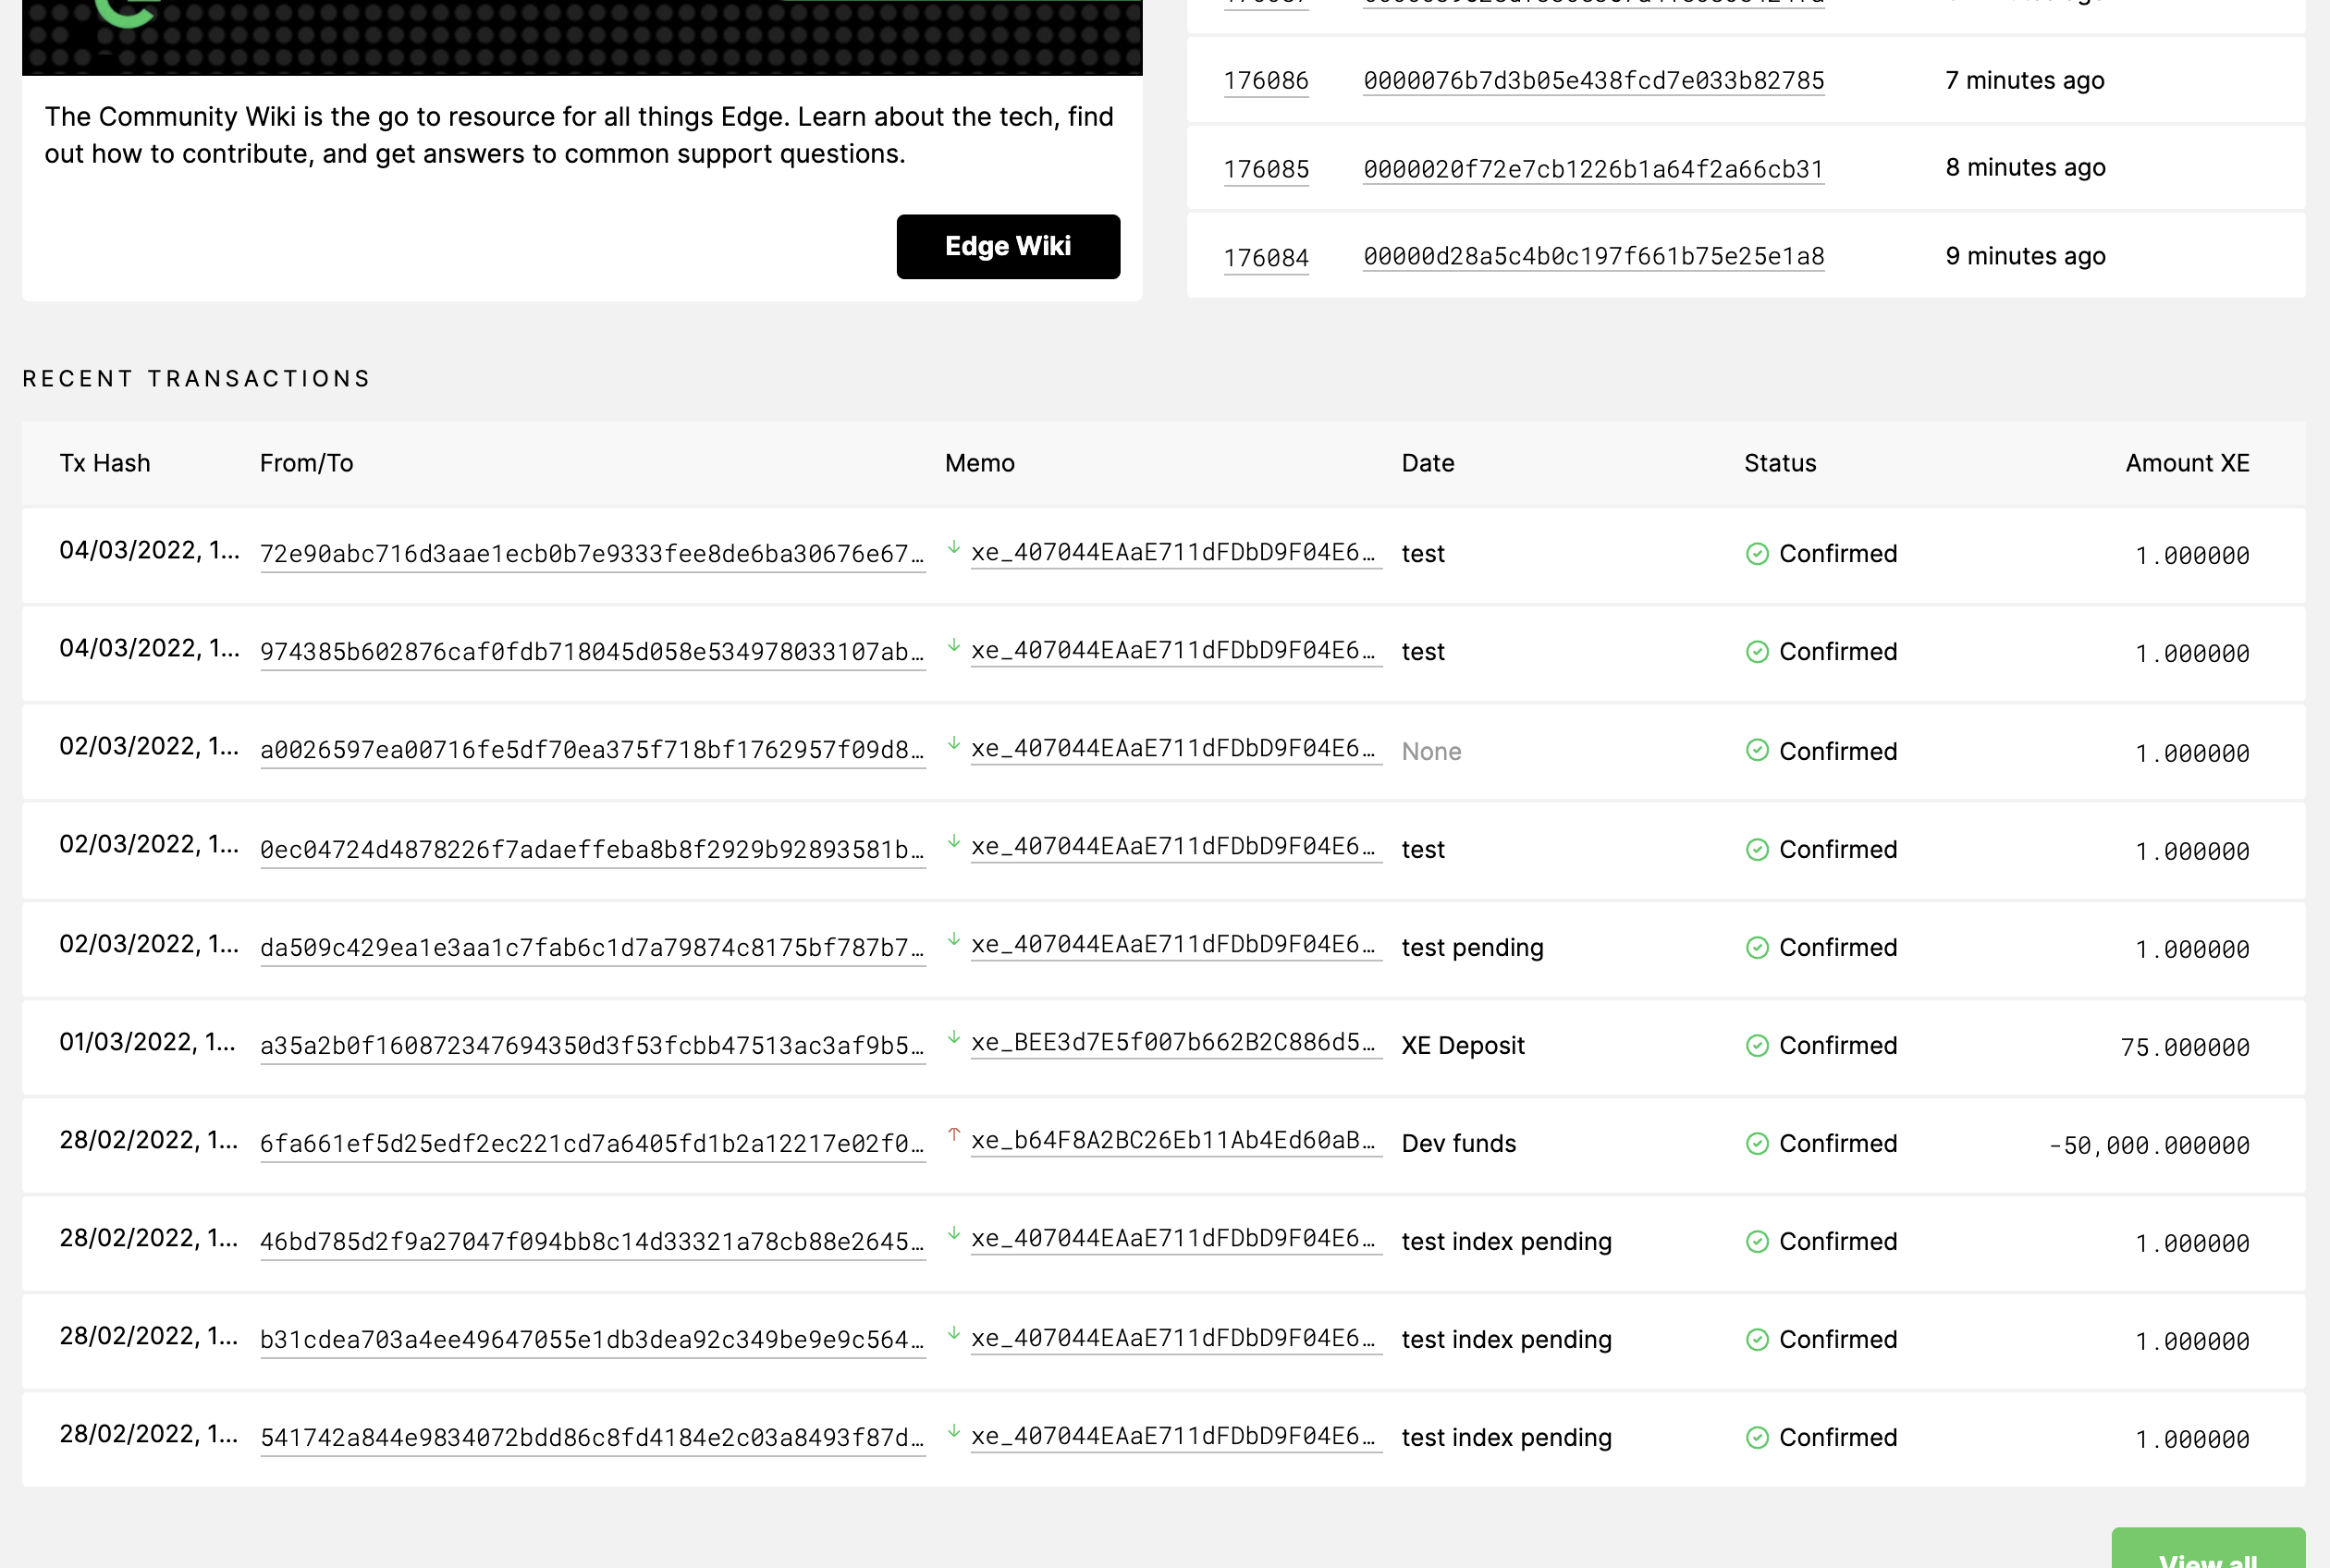Screen dimensions: 2330x1568
Task: Click the Confirmed checkmark icon on the XE Deposit row
Action: click(1758, 1045)
